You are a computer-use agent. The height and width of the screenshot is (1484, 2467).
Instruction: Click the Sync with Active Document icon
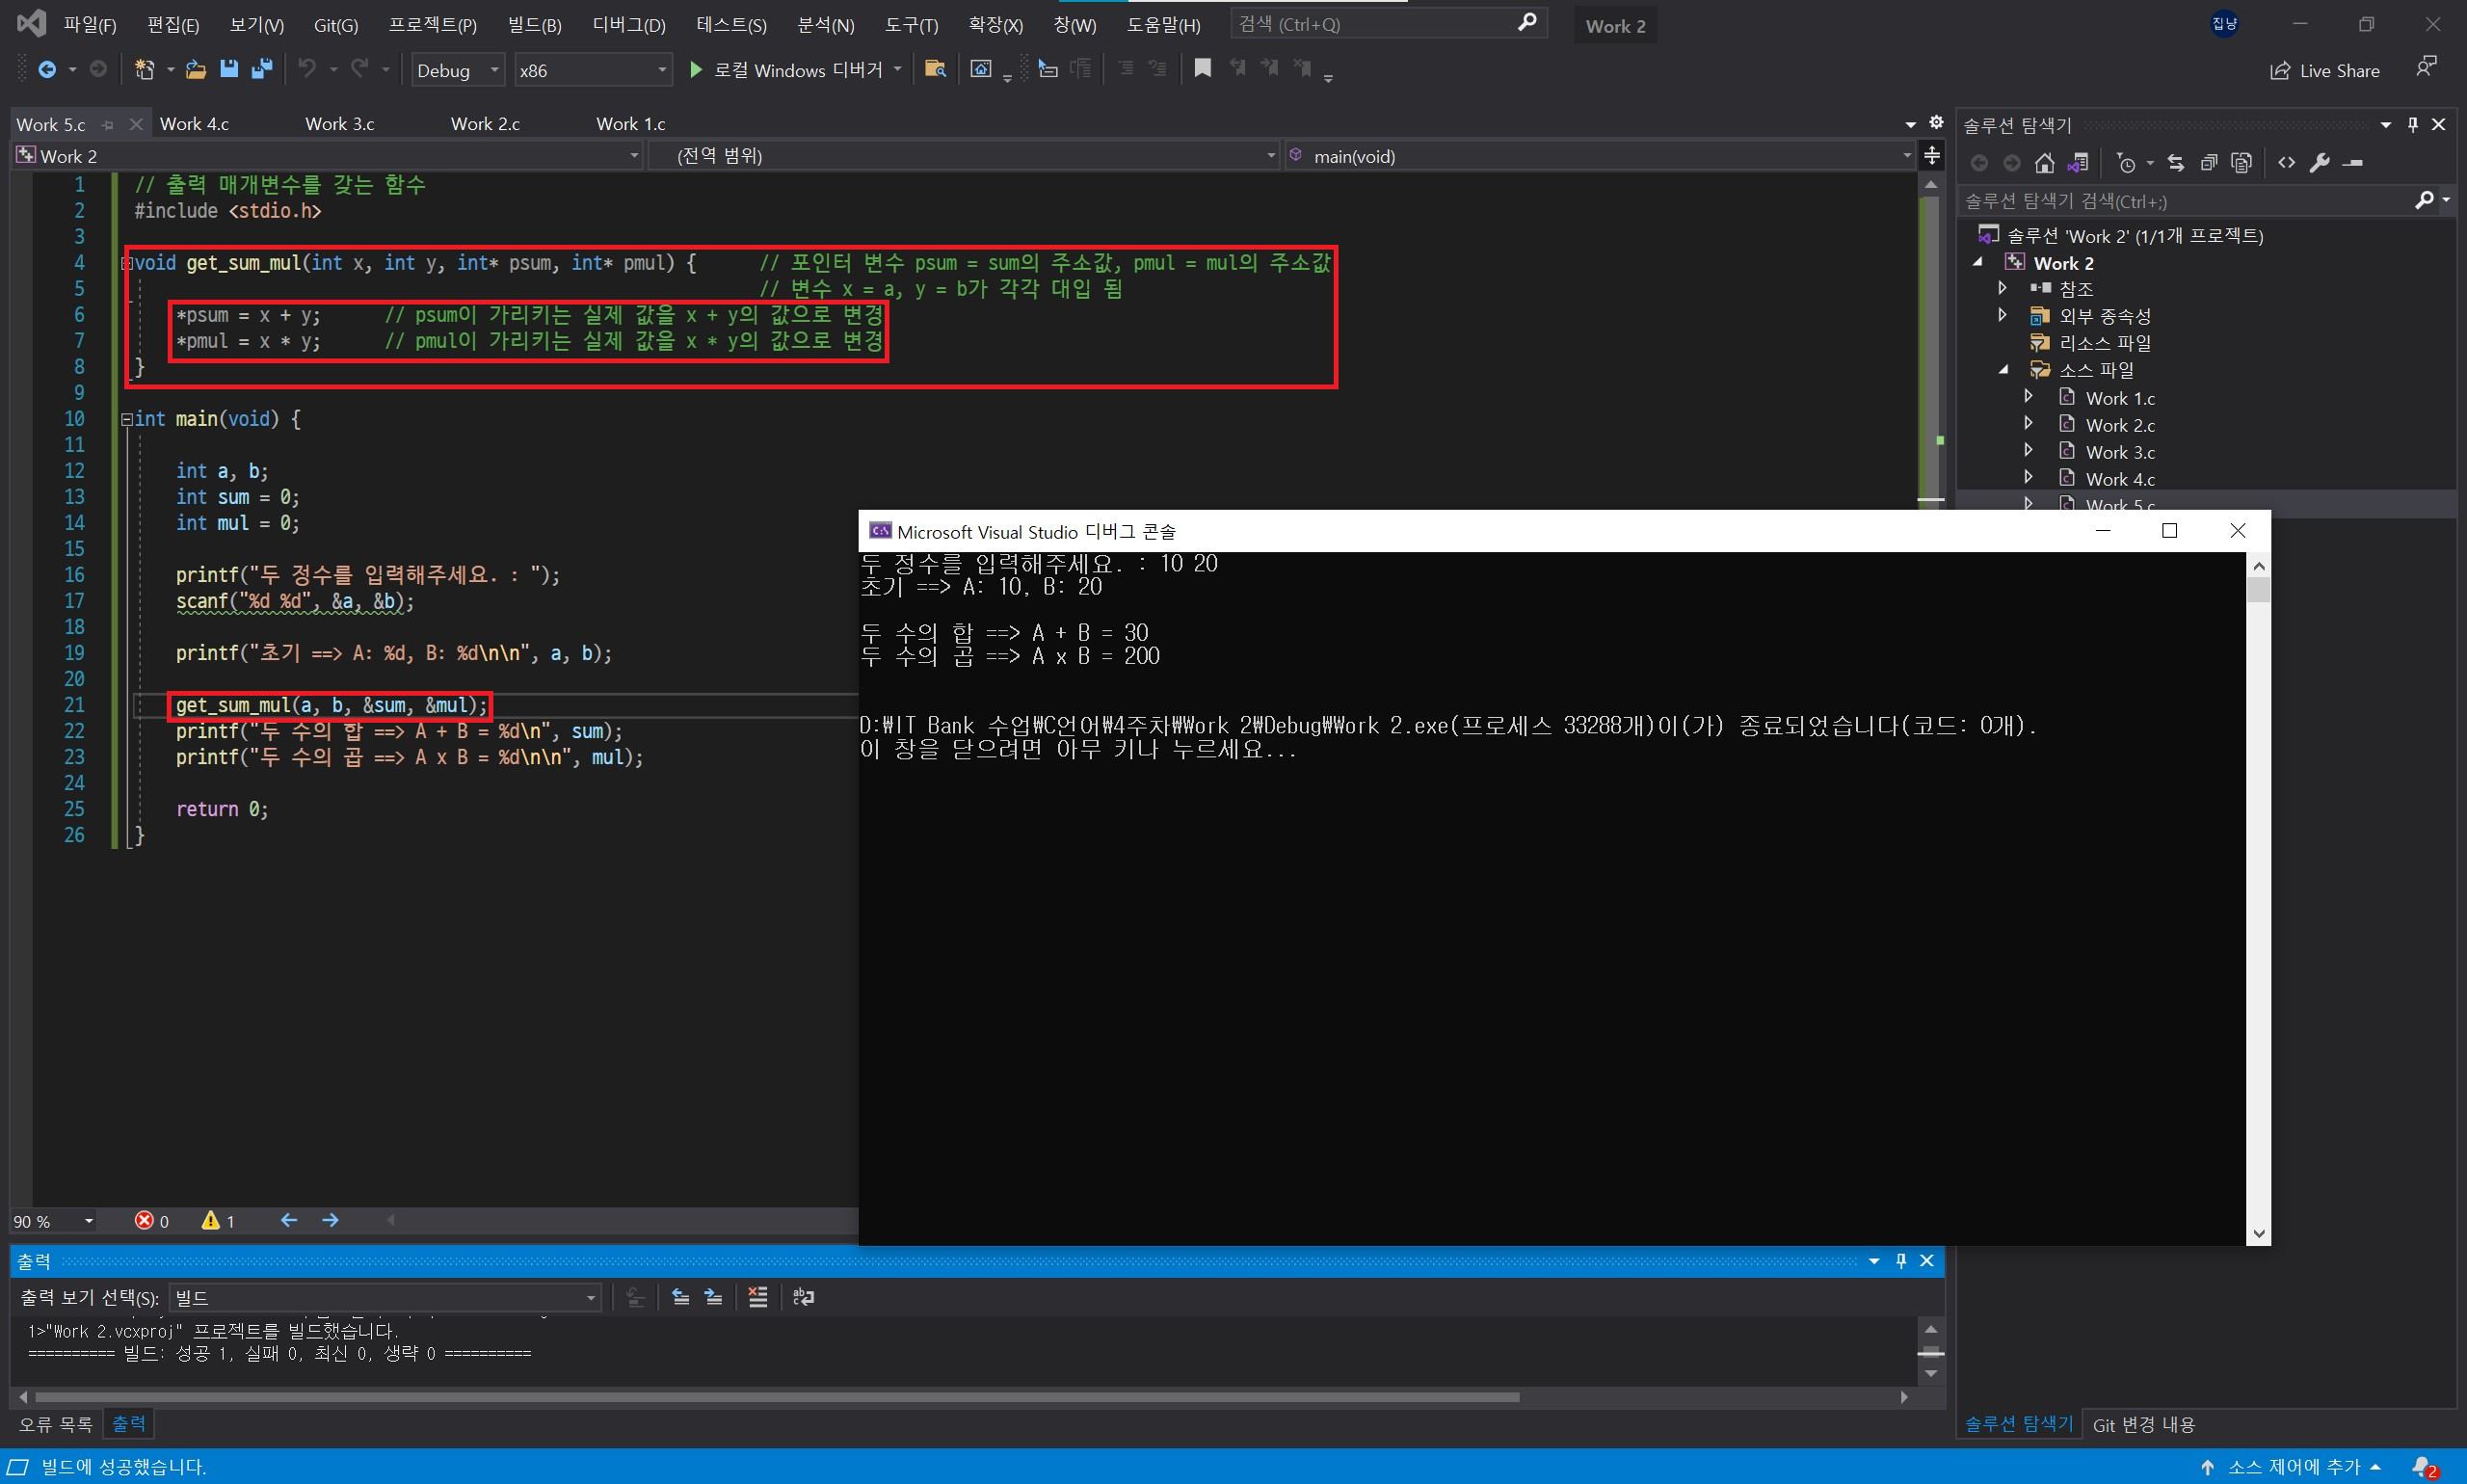pos(2176,163)
